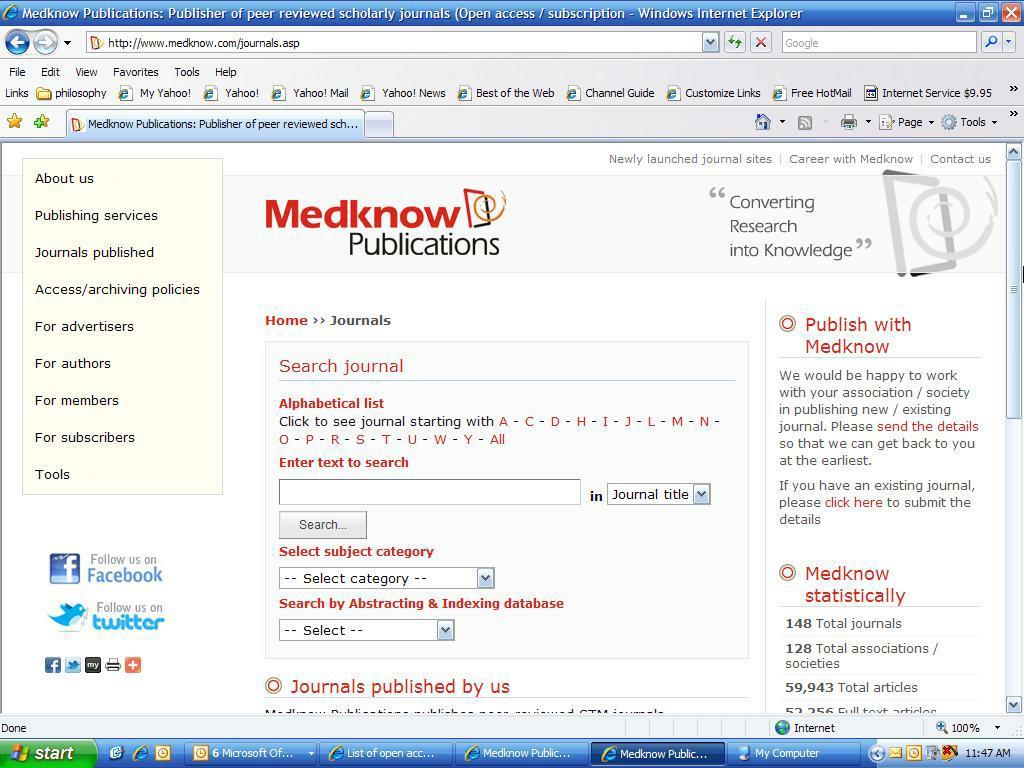1024x768 pixels.
Task: Click the browser Forward arrow button
Action: coord(44,43)
